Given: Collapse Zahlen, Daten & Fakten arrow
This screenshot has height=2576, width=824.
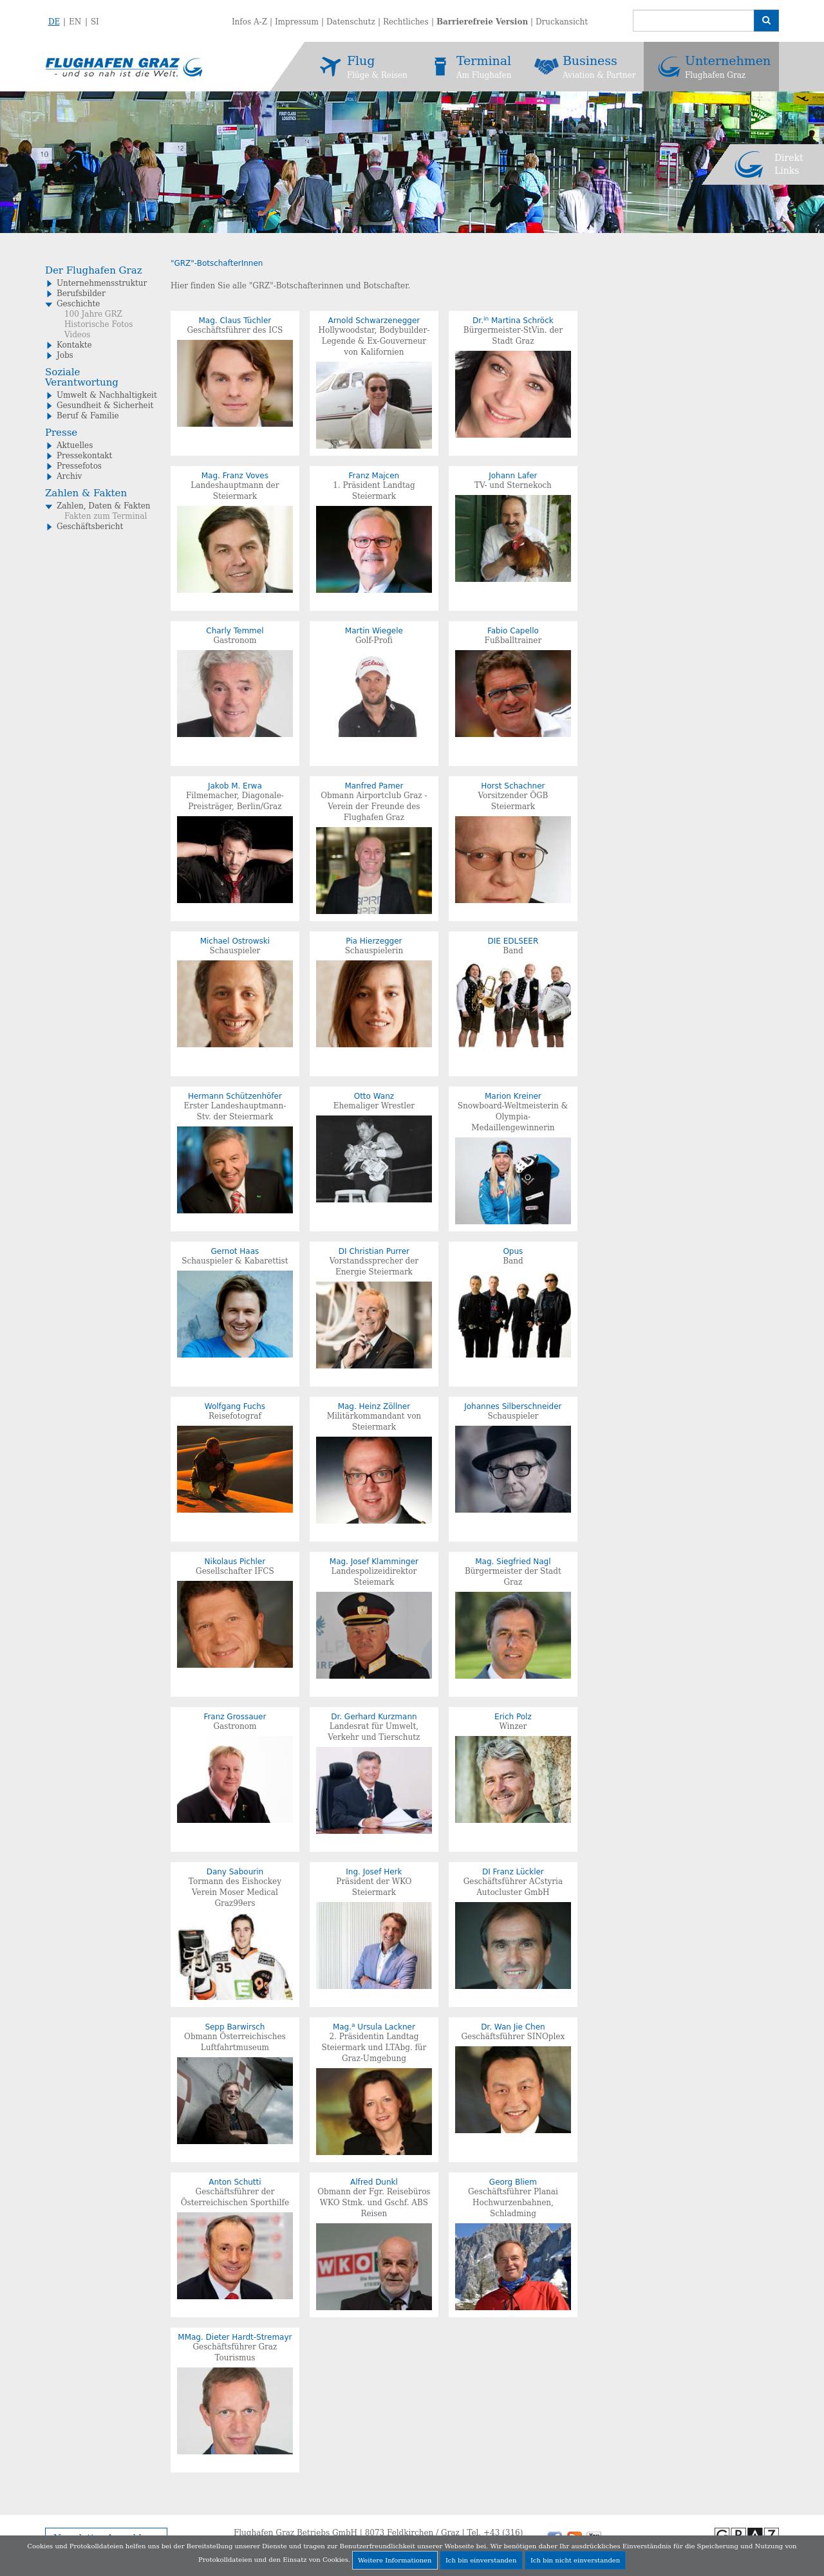Looking at the screenshot, I should click(x=49, y=506).
